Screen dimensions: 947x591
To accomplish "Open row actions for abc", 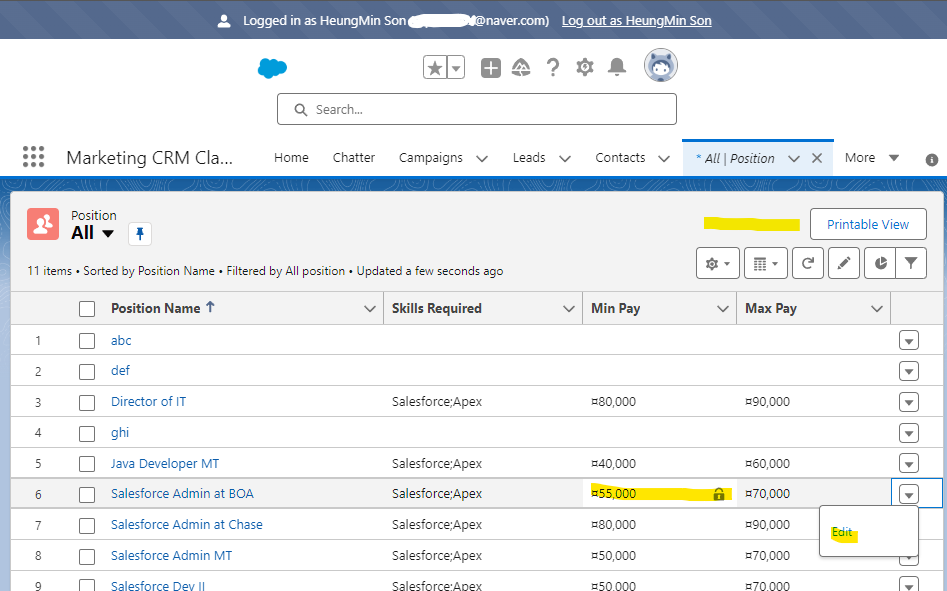I will click(x=909, y=340).
